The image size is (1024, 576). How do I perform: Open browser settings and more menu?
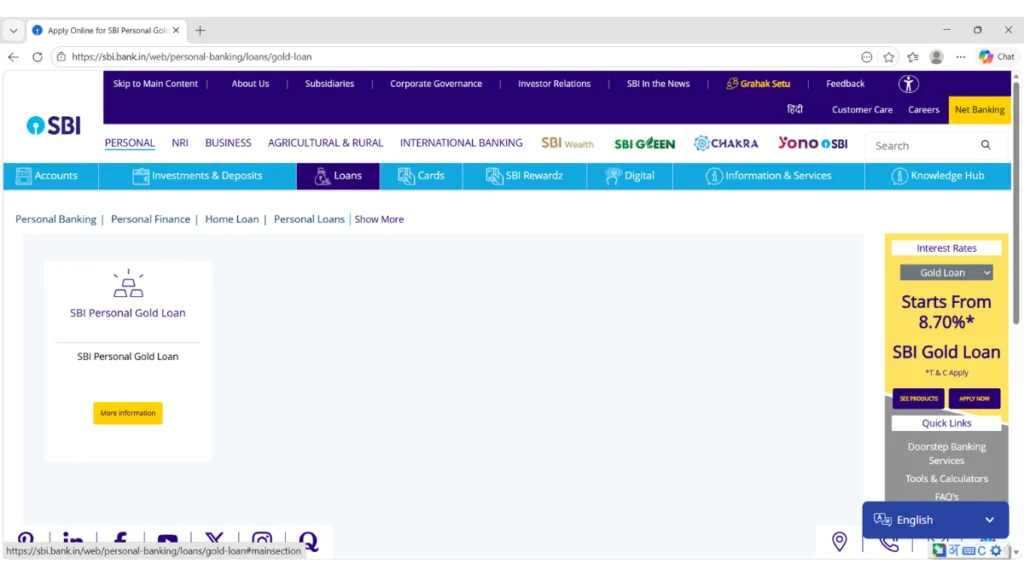click(960, 57)
